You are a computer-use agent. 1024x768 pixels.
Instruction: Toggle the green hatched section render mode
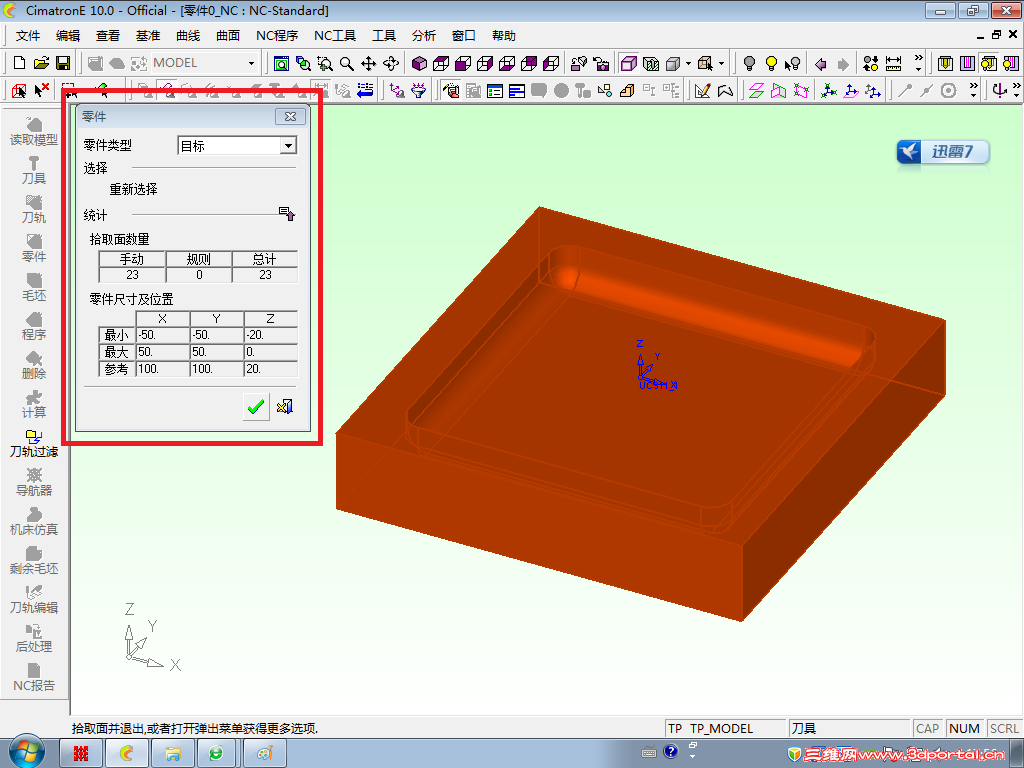[651, 63]
